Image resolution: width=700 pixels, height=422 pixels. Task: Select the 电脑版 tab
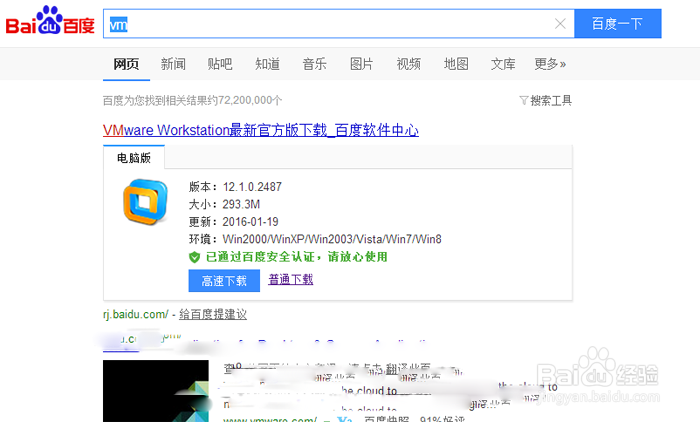tap(134, 158)
